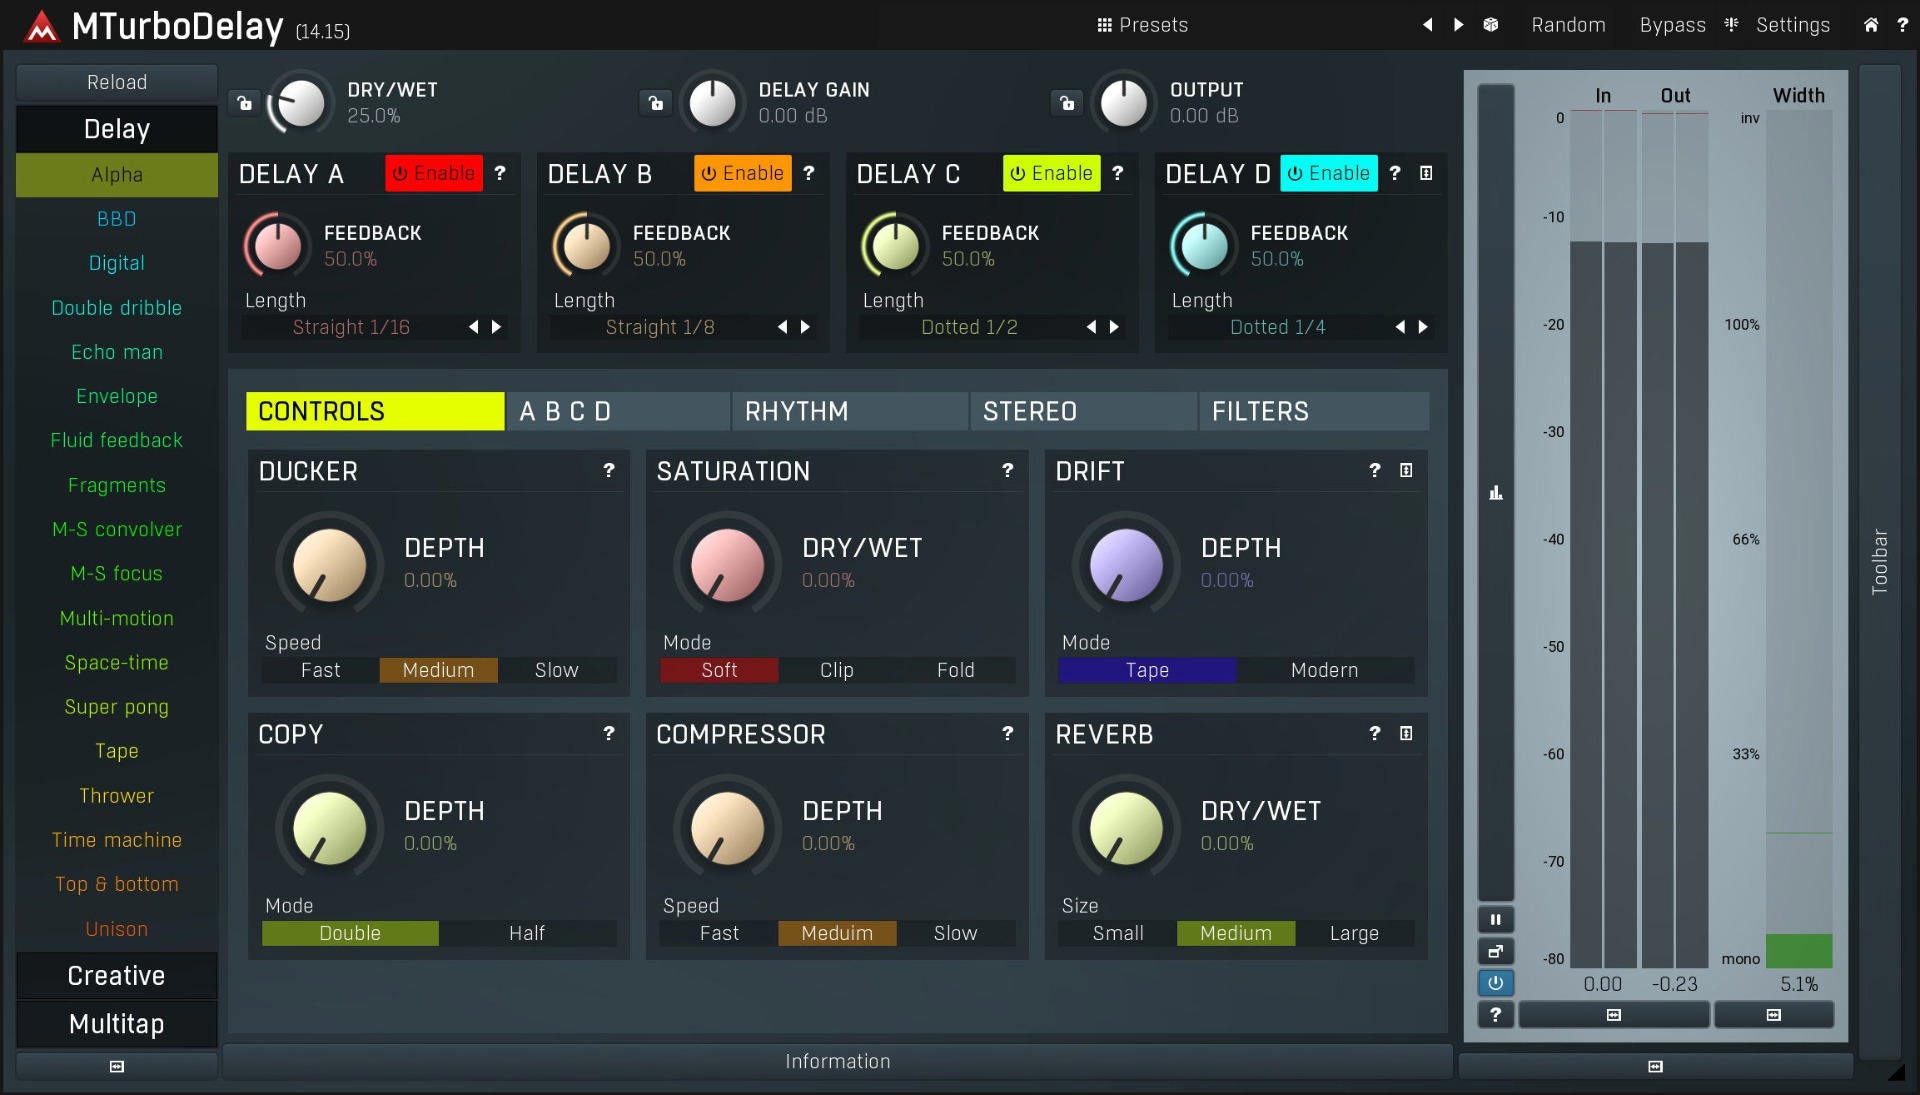Screen dimensions: 1920x1095
Task: Open the vertical Toolbar strip
Action: tap(1880, 562)
